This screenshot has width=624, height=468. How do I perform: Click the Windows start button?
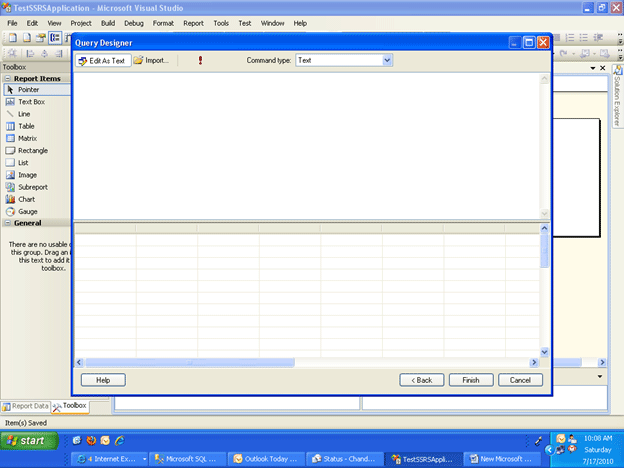(x=29, y=441)
